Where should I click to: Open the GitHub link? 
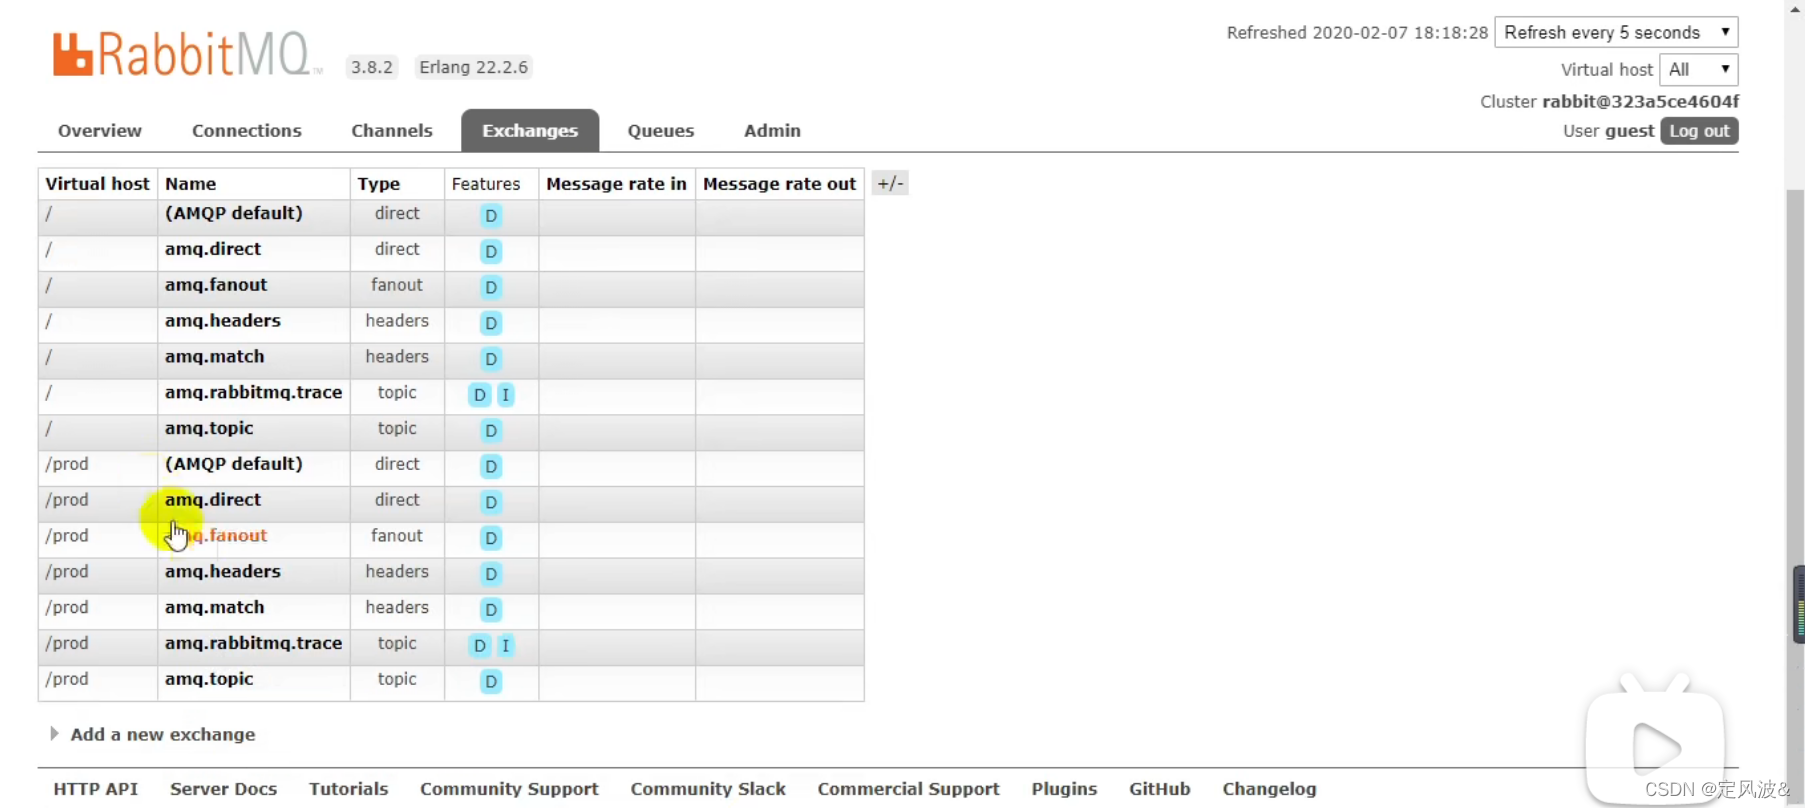(1159, 789)
